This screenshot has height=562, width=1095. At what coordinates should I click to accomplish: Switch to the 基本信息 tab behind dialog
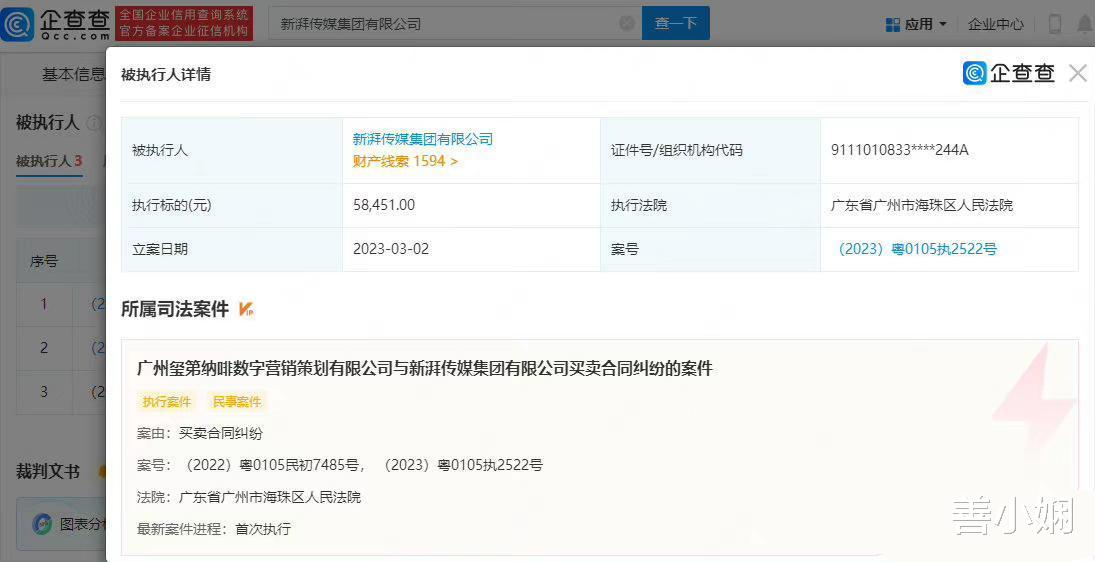[73, 74]
